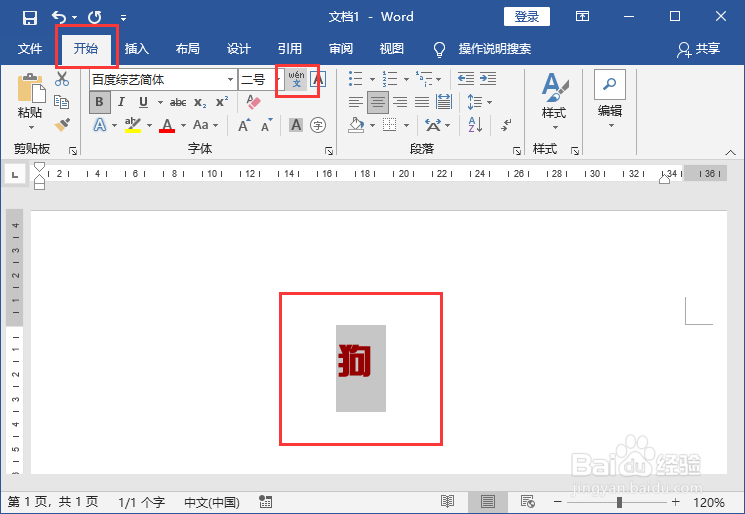The width and height of the screenshot is (745, 514).
Task: Open the font dialog launcher
Action: click(x=329, y=151)
